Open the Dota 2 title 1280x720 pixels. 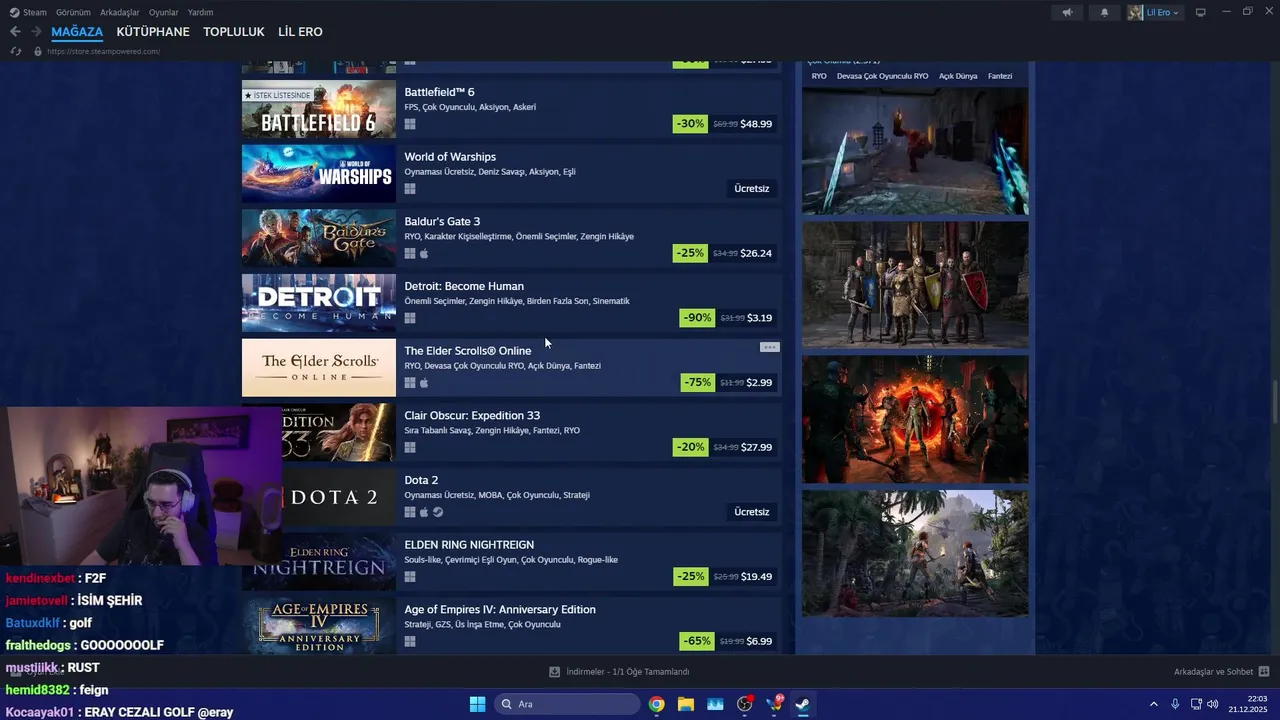(421, 480)
